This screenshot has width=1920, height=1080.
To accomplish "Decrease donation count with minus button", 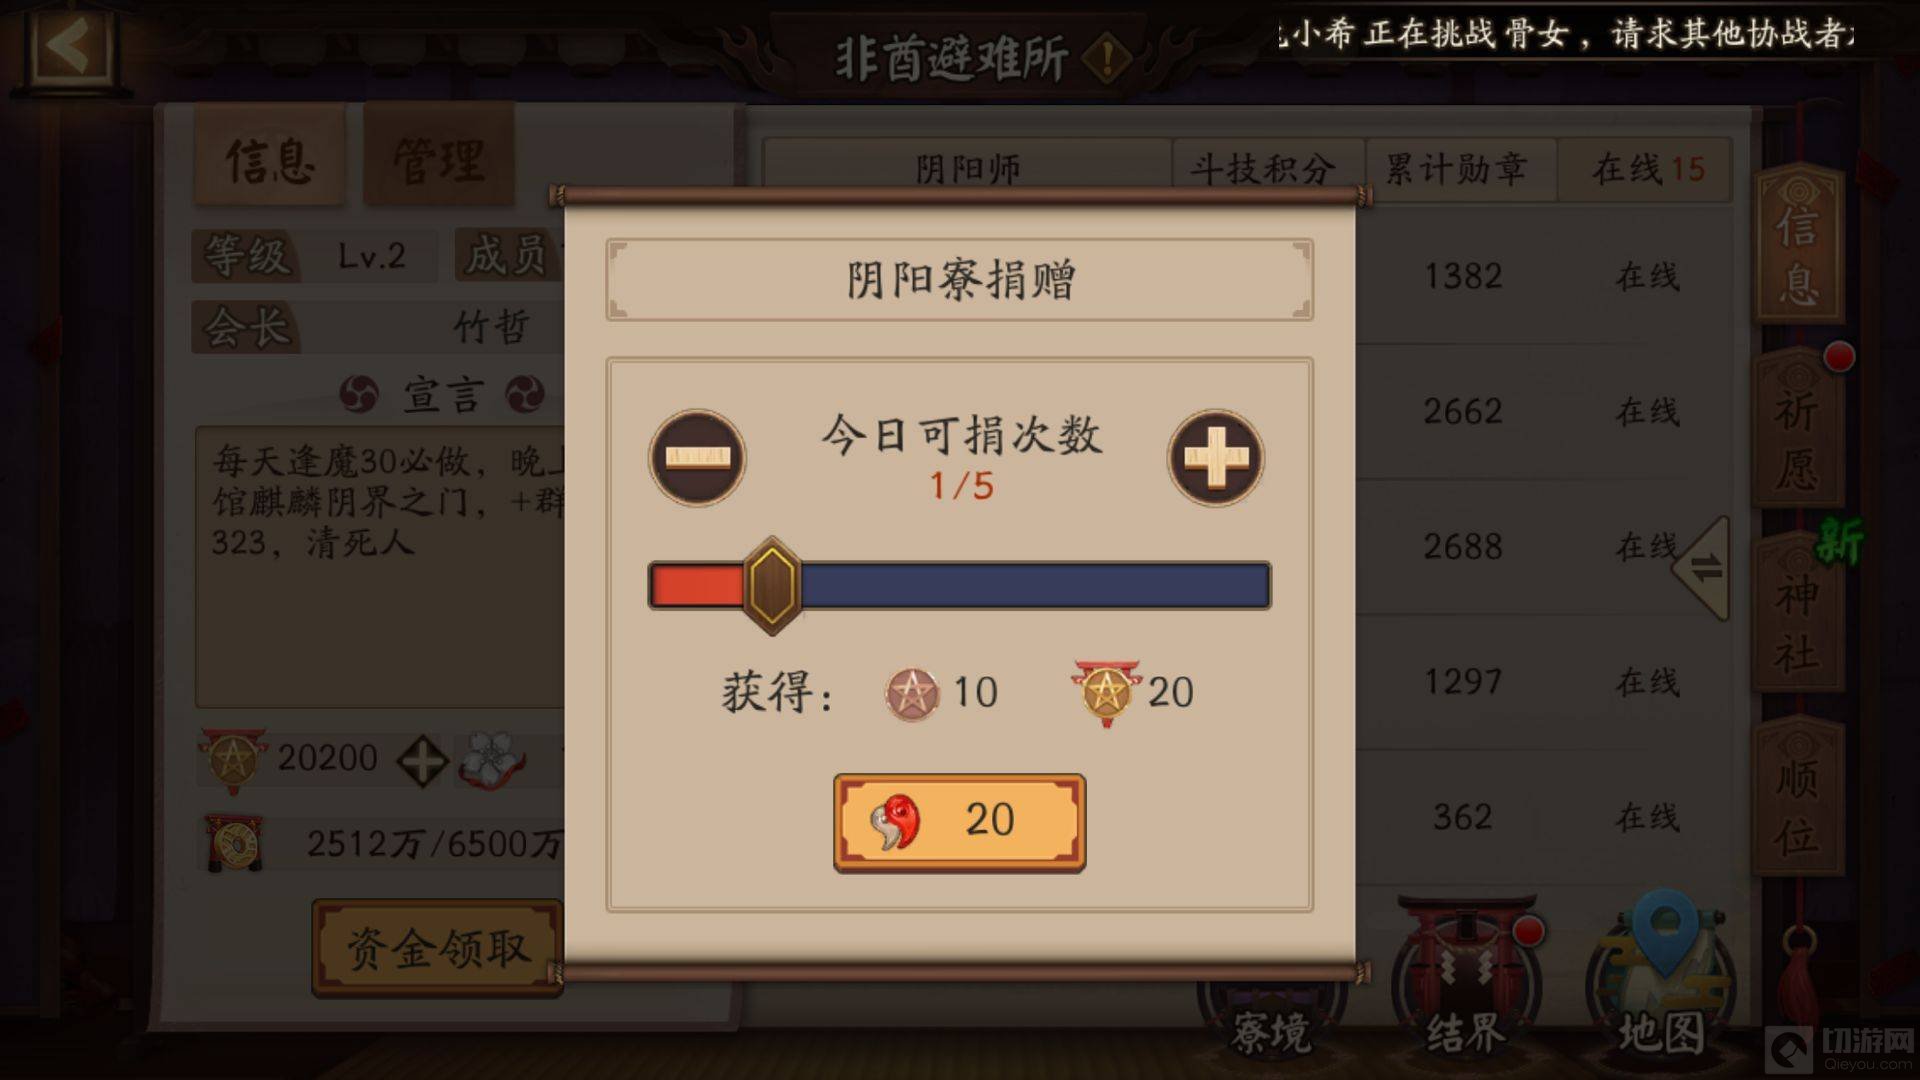I will coord(697,458).
